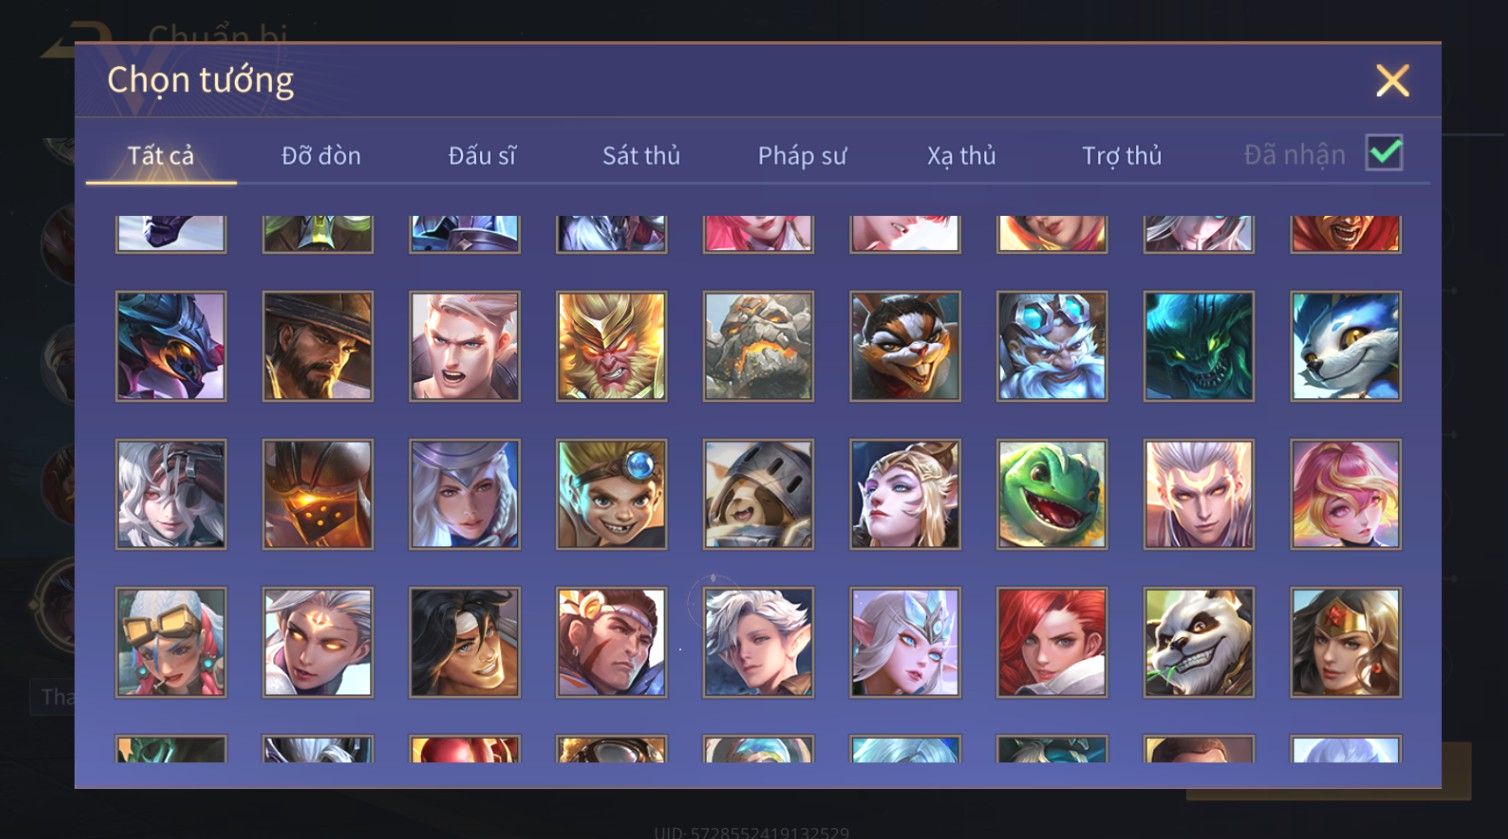The height and width of the screenshot is (839, 1508).
Task: Select the golden tiara heroine portrait
Action: click(1346, 642)
